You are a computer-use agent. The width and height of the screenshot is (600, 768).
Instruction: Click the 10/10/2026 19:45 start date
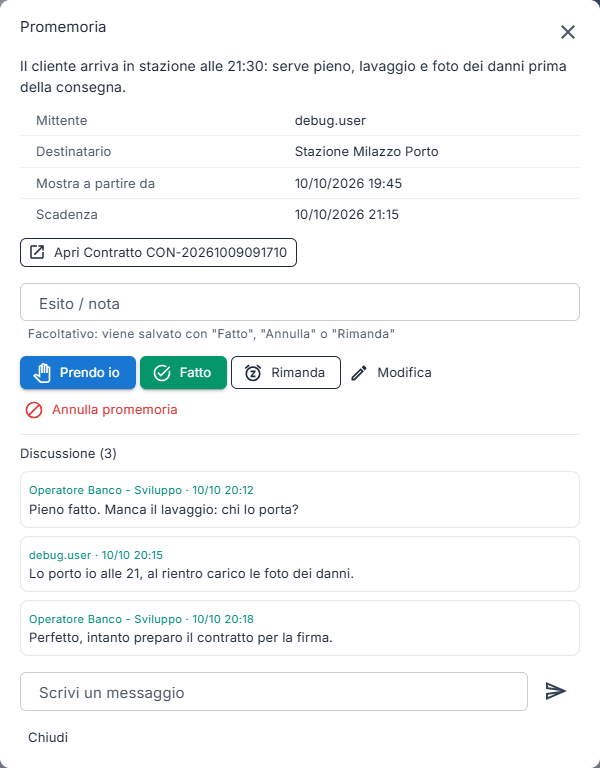[x=348, y=184]
